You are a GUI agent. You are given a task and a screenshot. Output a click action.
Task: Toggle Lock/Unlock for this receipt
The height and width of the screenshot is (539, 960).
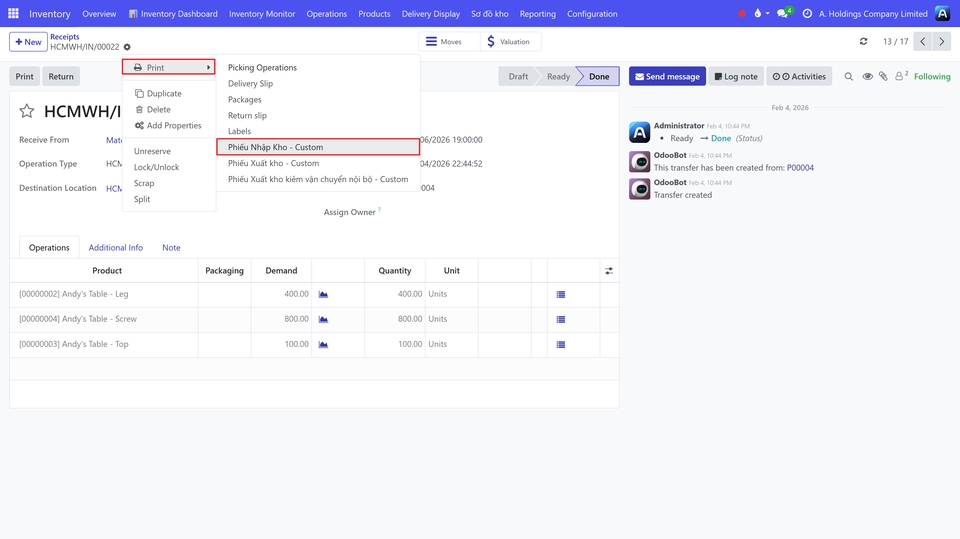tap(157, 167)
